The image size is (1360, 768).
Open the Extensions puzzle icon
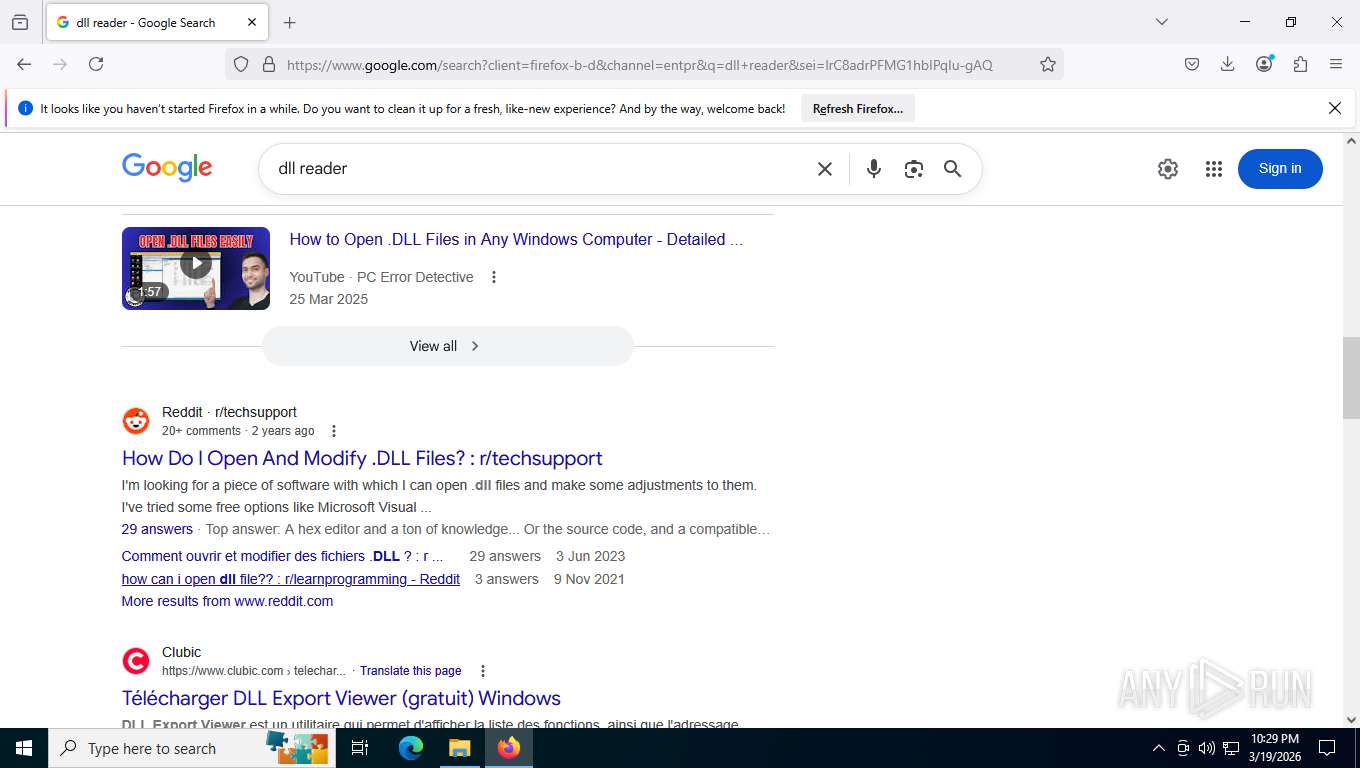pos(1300,64)
